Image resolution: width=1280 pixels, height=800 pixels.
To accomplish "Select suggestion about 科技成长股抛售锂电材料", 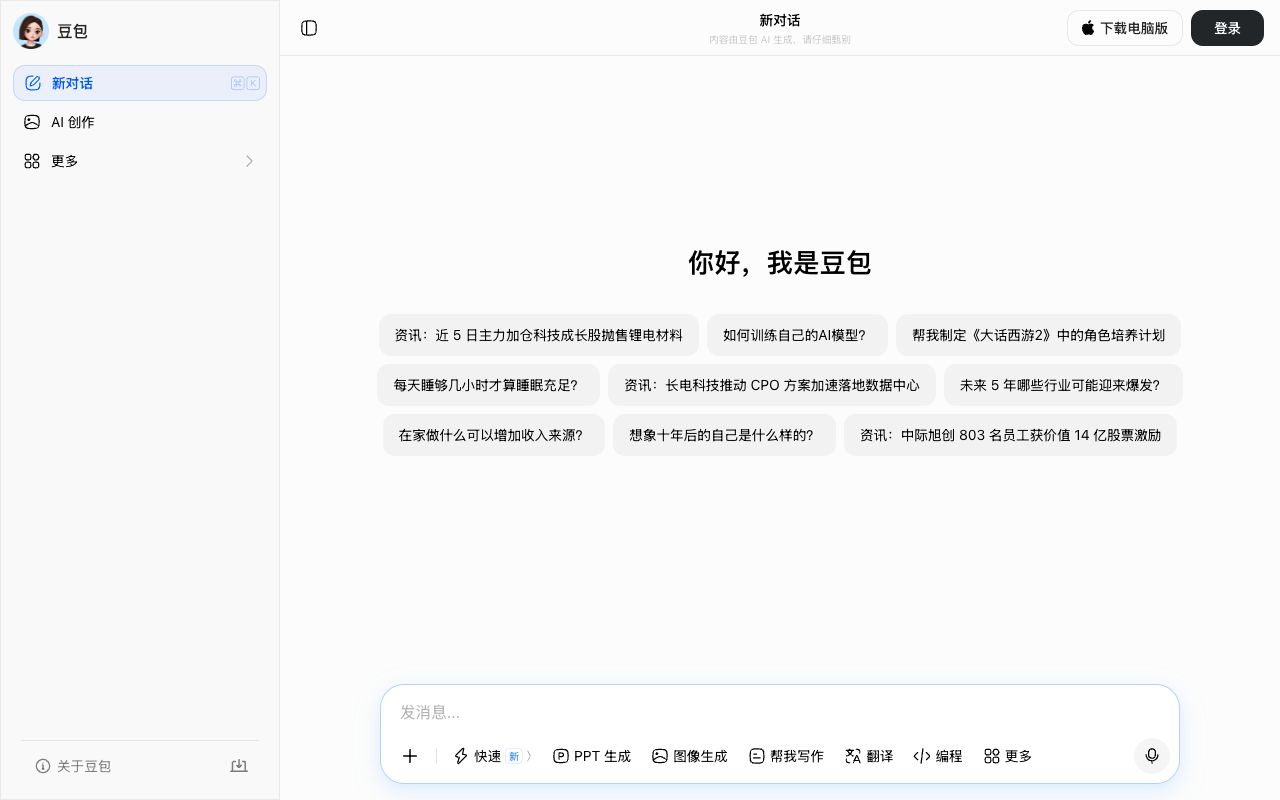I will pyautogui.click(x=539, y=335).
